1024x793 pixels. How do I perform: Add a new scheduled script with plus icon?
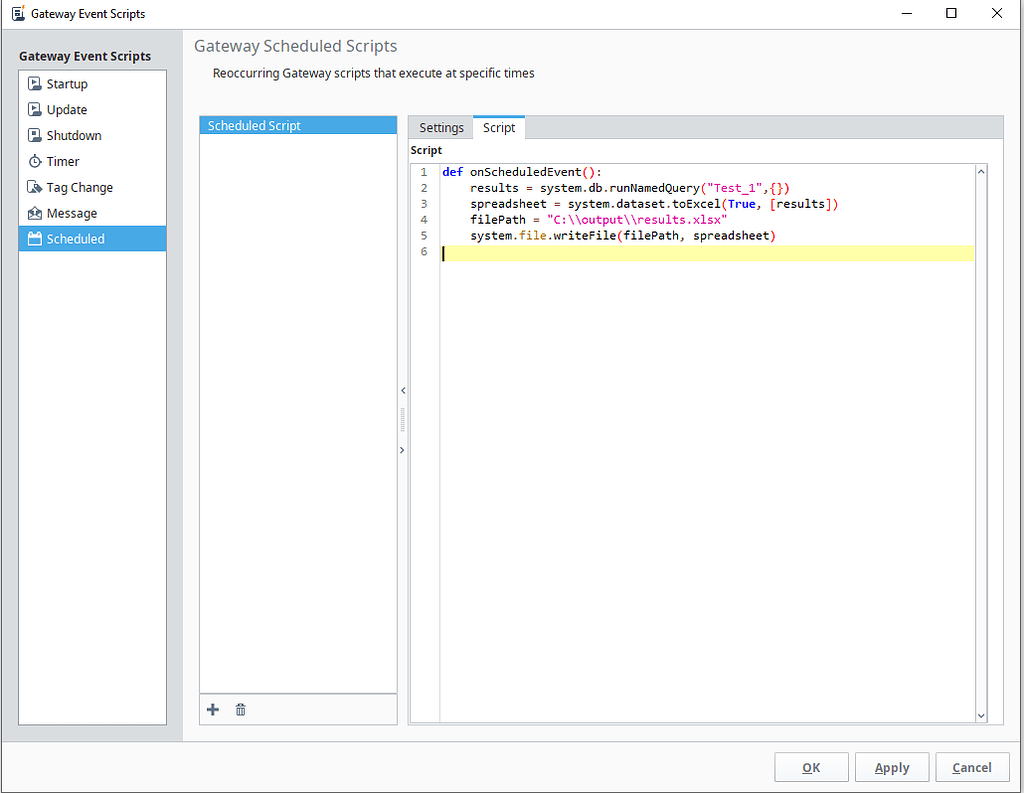(213, 709)
